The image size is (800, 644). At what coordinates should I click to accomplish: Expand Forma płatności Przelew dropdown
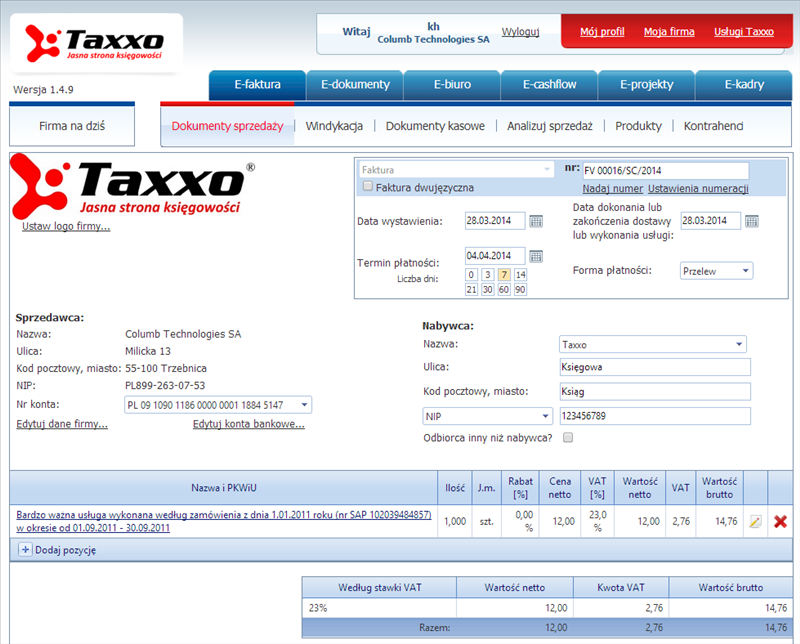(716, 271)
